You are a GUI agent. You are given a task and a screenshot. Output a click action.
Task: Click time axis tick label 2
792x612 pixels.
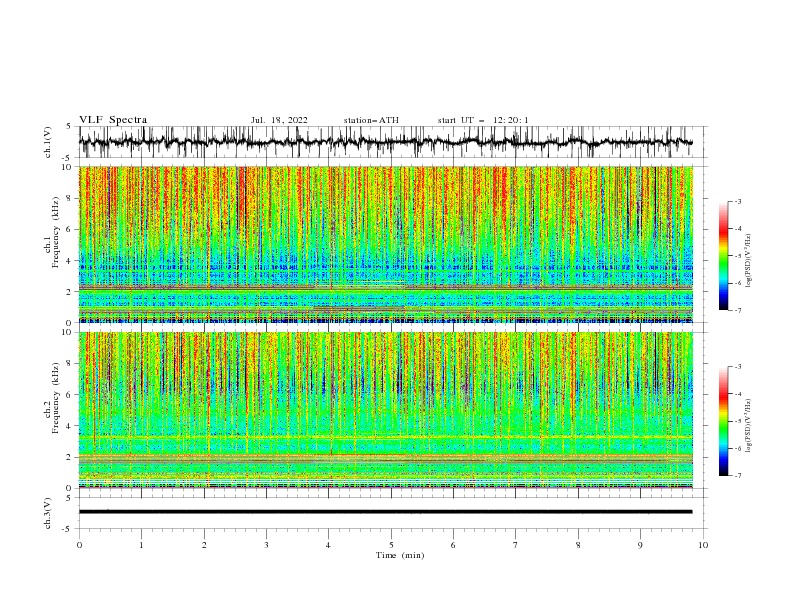pyautogui.click(x=204, y=545)
